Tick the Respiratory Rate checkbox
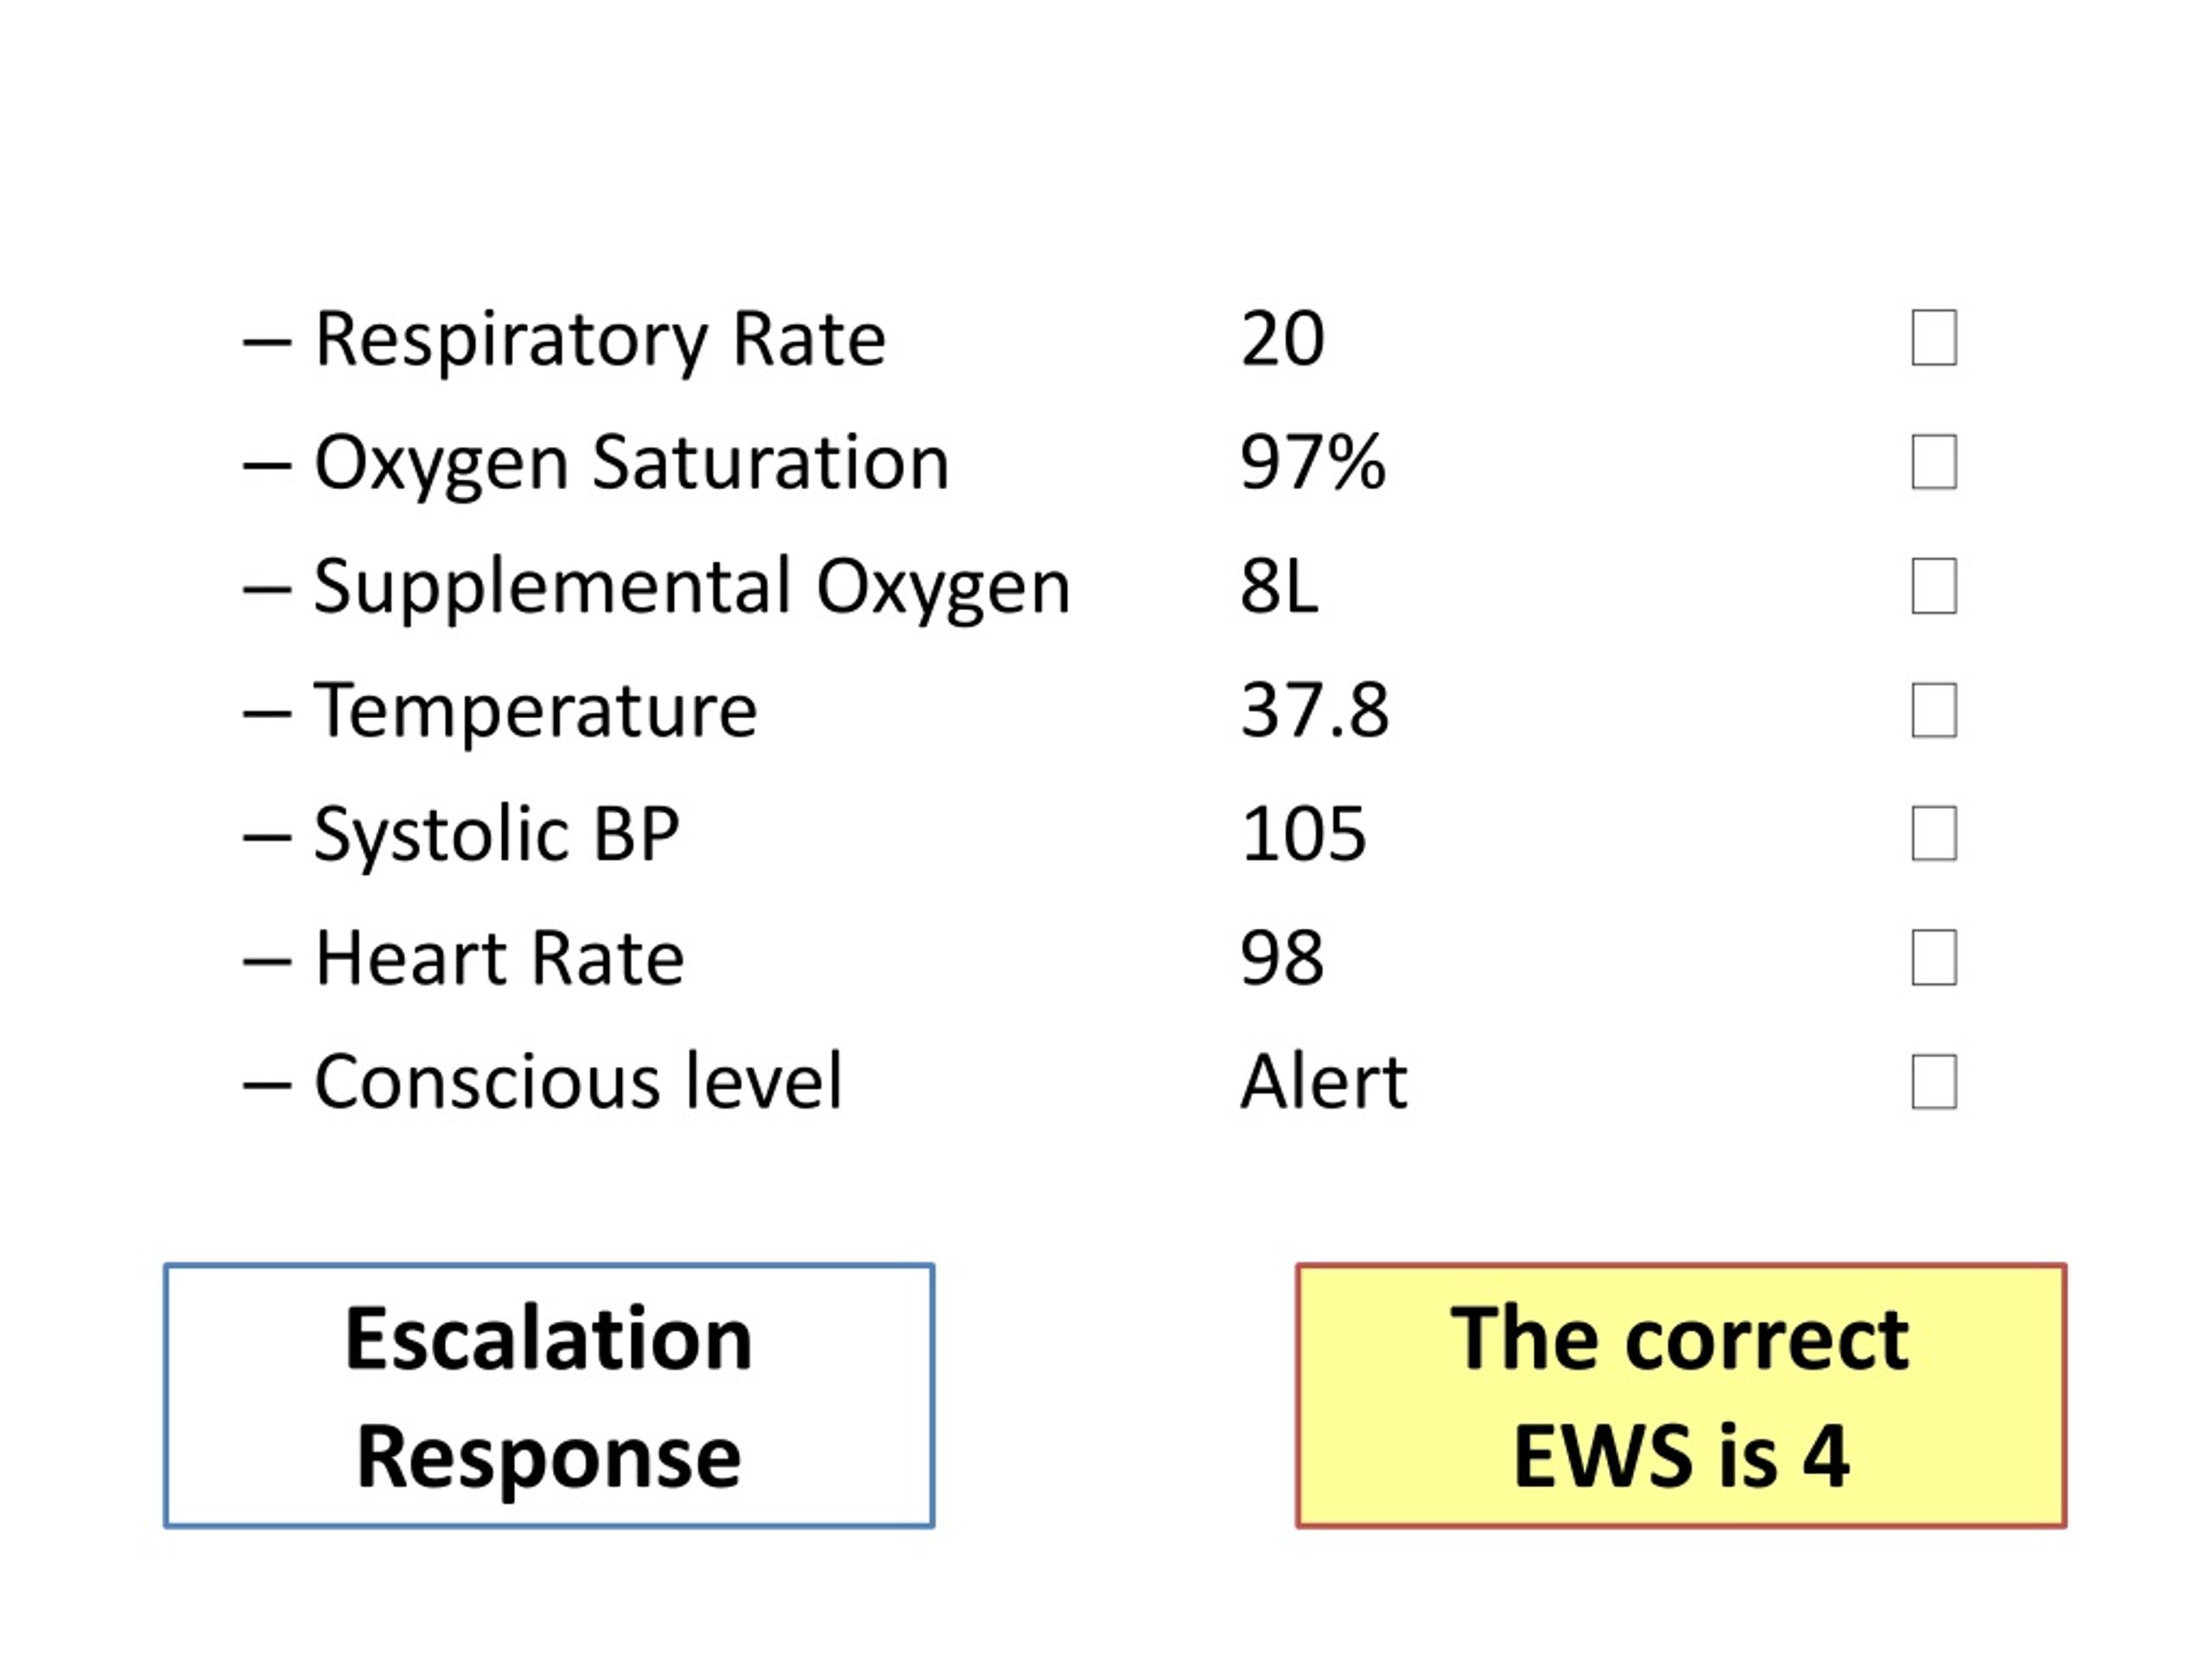Viewport: 2212px width, 1659px height. [x=1934, y=338]
